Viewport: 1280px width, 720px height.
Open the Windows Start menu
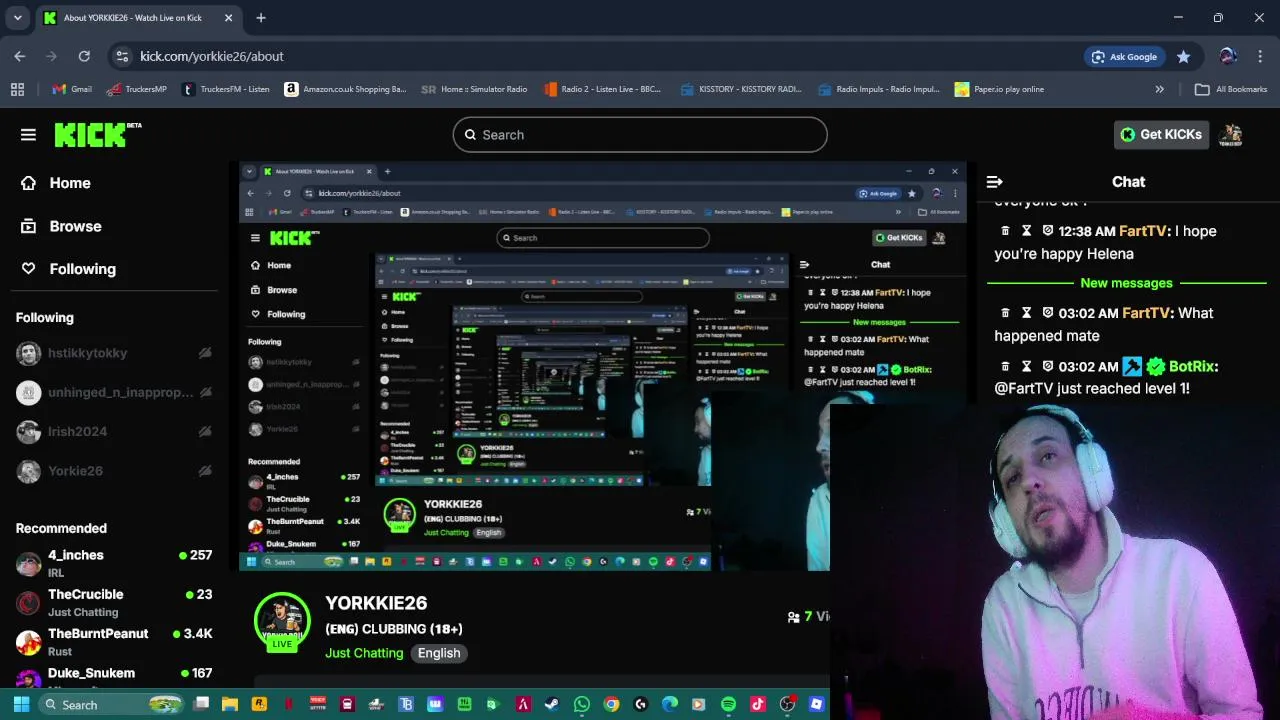coord(21,704)
